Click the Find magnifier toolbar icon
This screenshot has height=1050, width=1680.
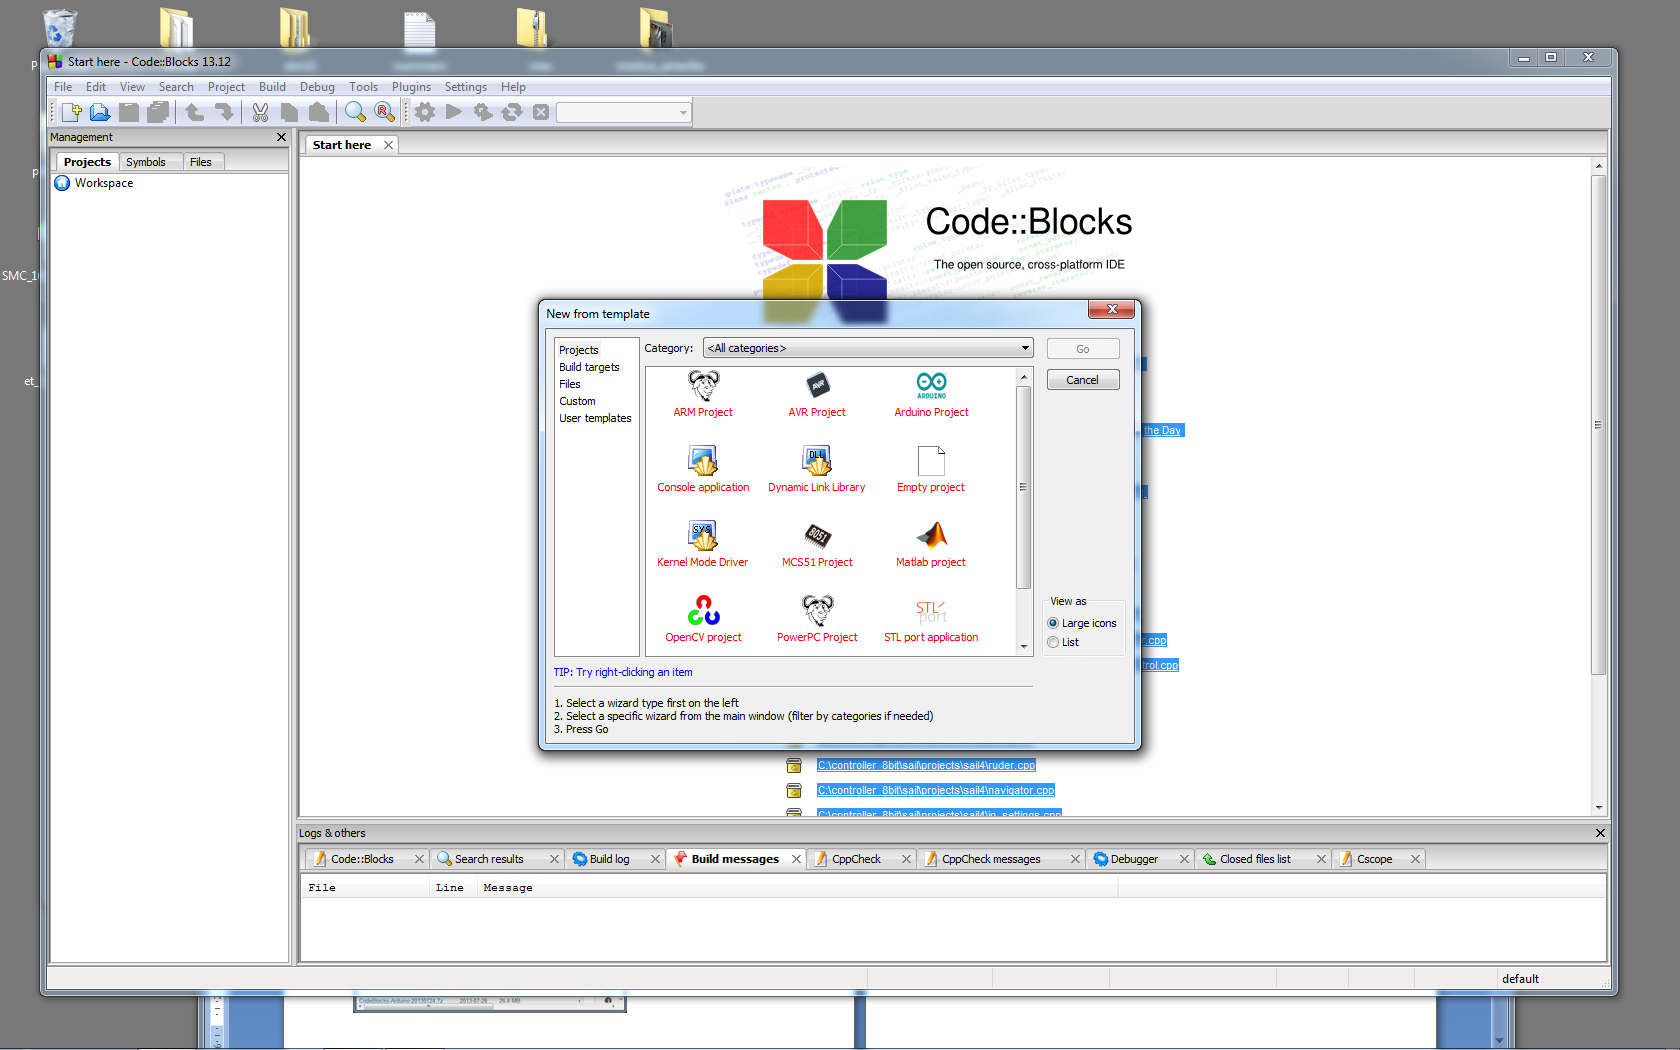pyautogui.click(x=355, y=112)
